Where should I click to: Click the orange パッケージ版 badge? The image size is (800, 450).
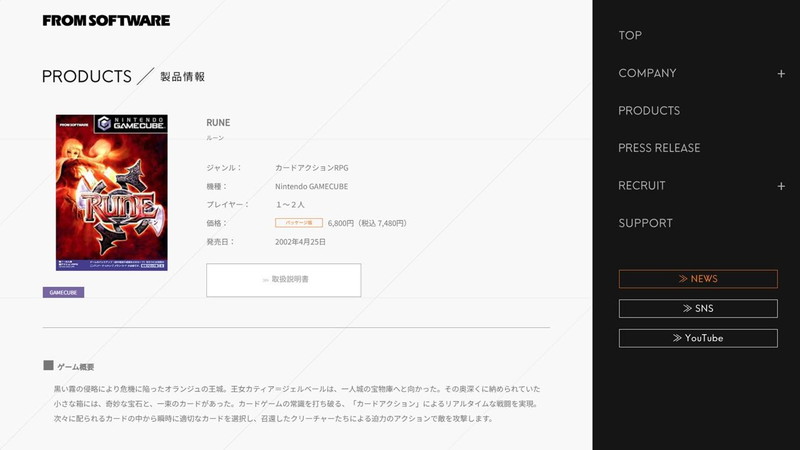[298, 223]
